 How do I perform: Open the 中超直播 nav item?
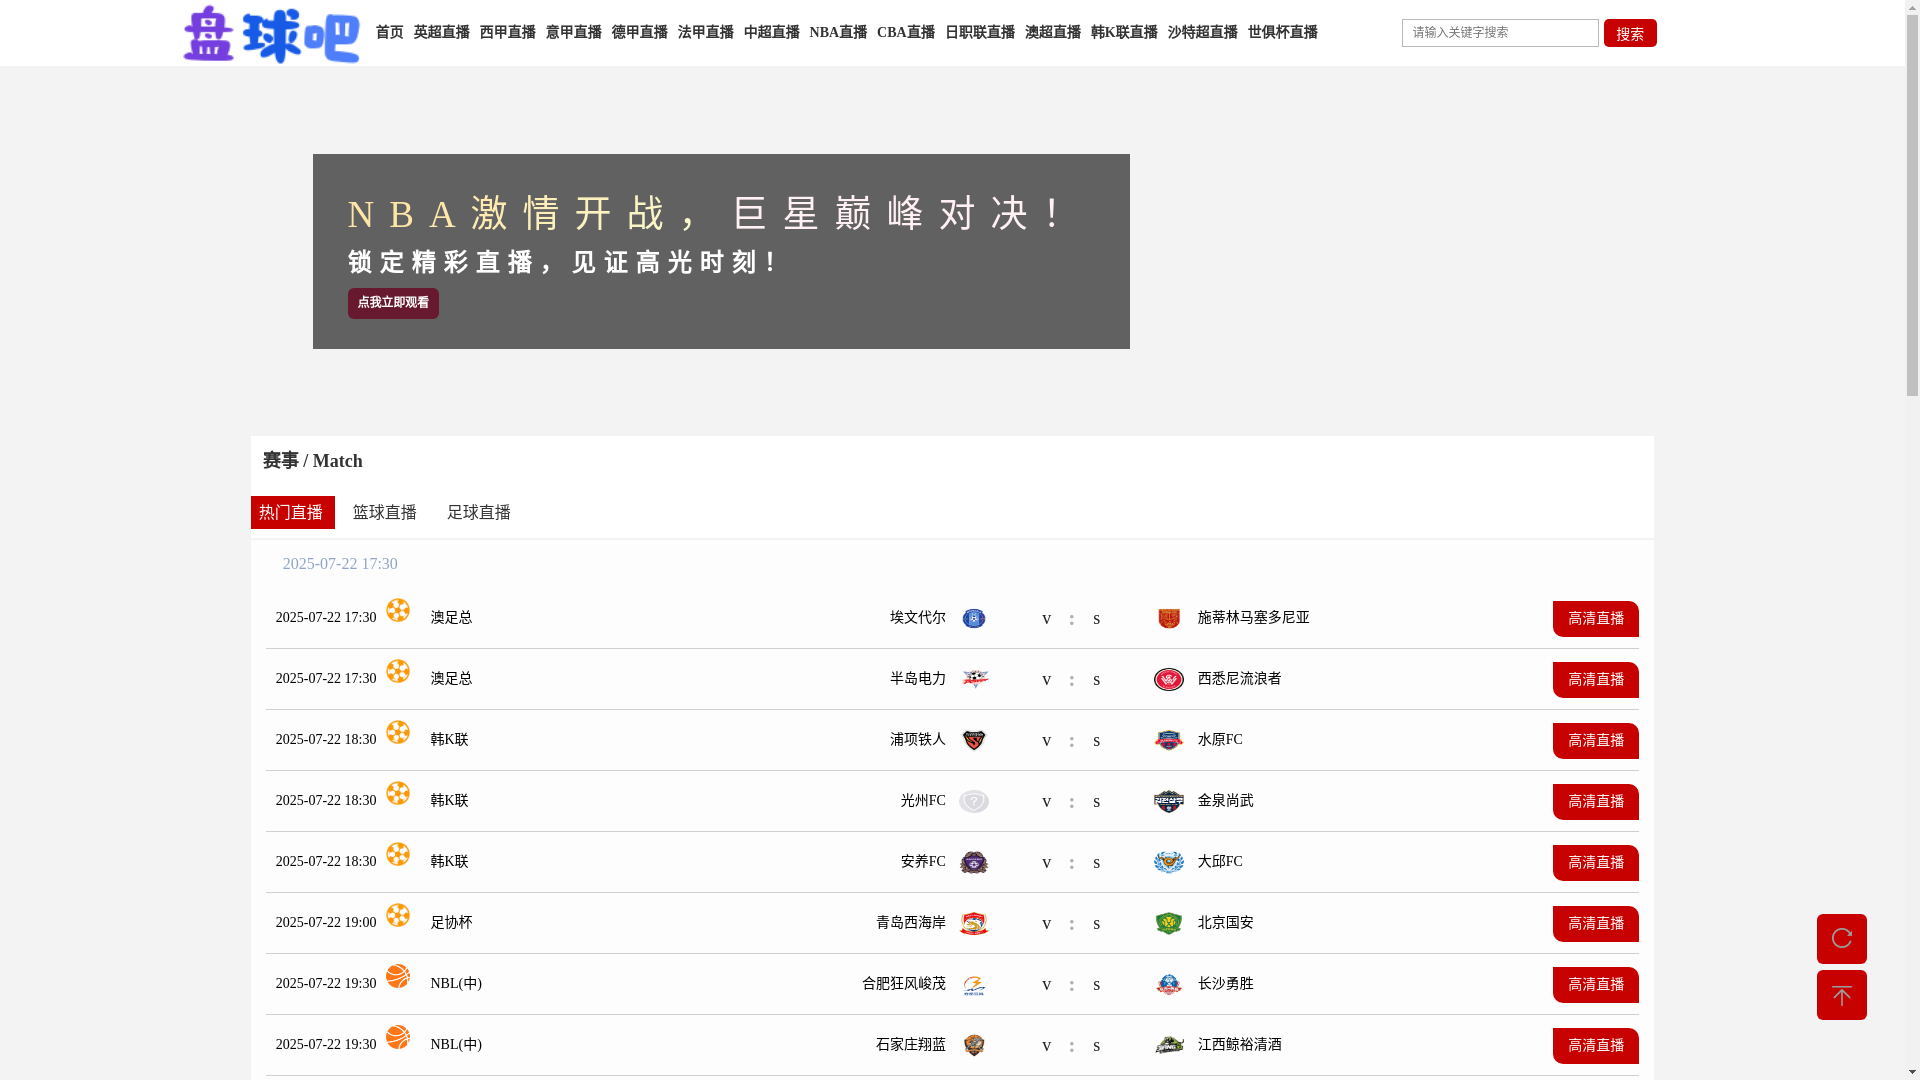pos(771,33)
